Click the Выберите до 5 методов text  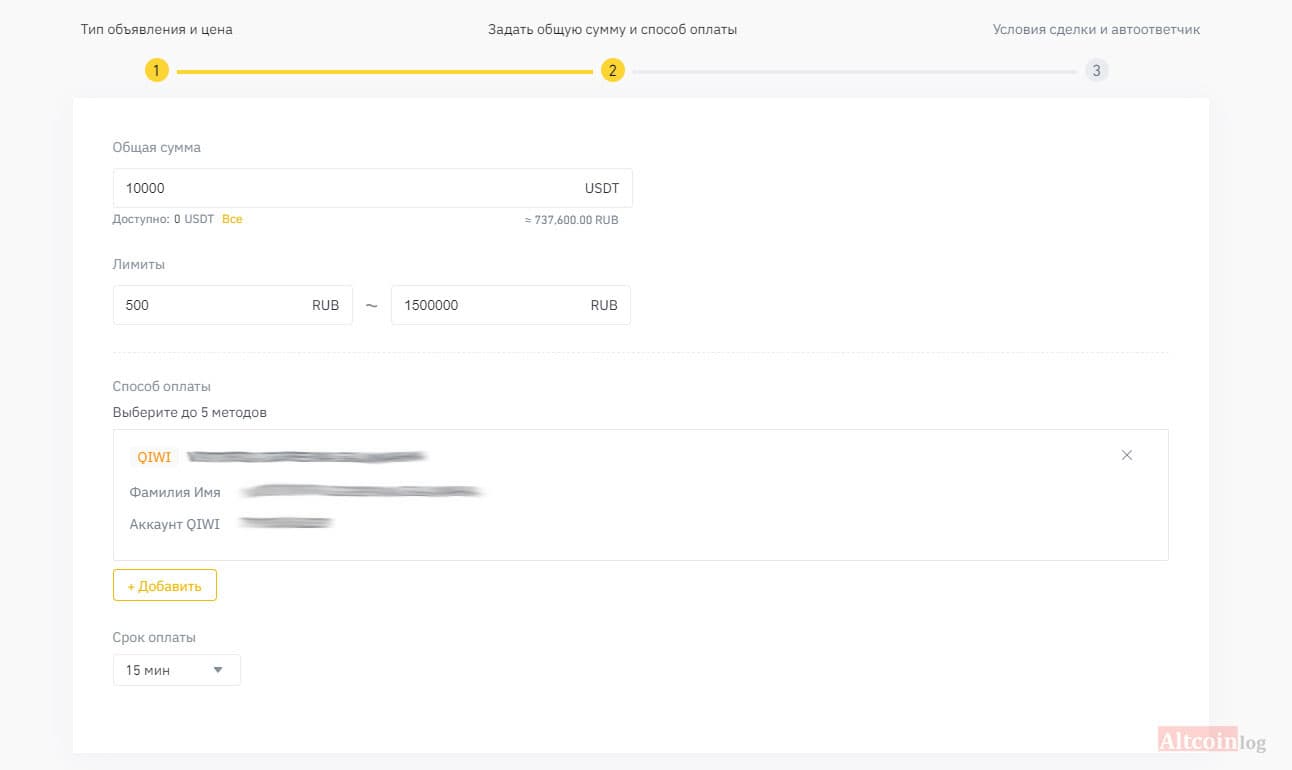pos(190,412)
